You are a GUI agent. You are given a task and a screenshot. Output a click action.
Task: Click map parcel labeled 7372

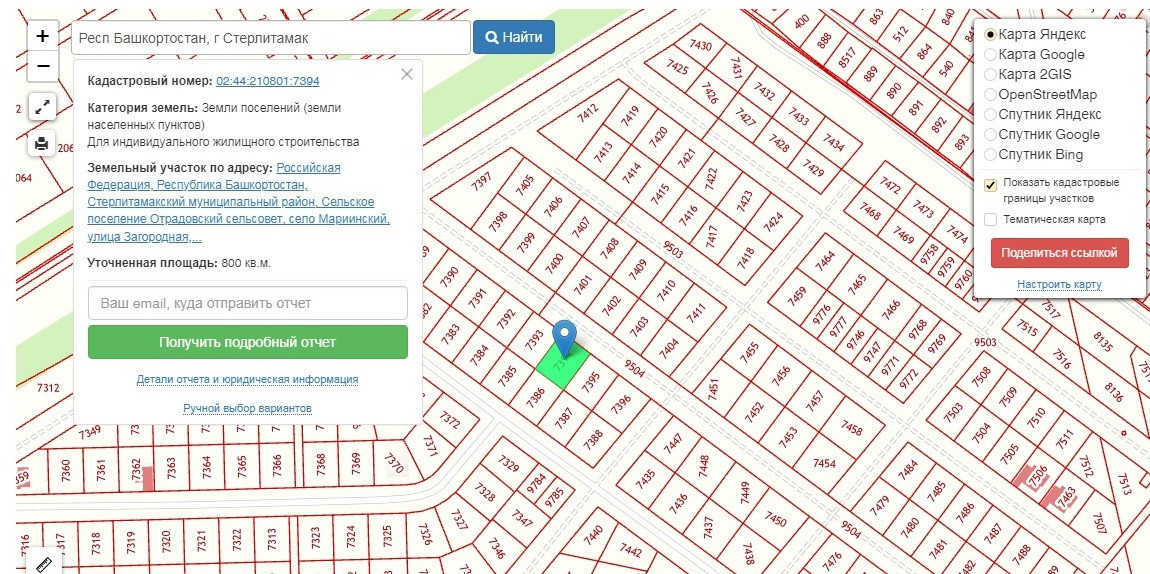pyautogui.click(x=450, y=419)
